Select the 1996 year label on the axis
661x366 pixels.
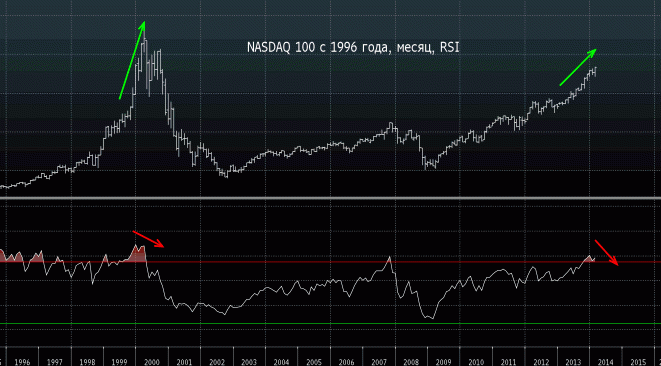[x=22, y=362]
